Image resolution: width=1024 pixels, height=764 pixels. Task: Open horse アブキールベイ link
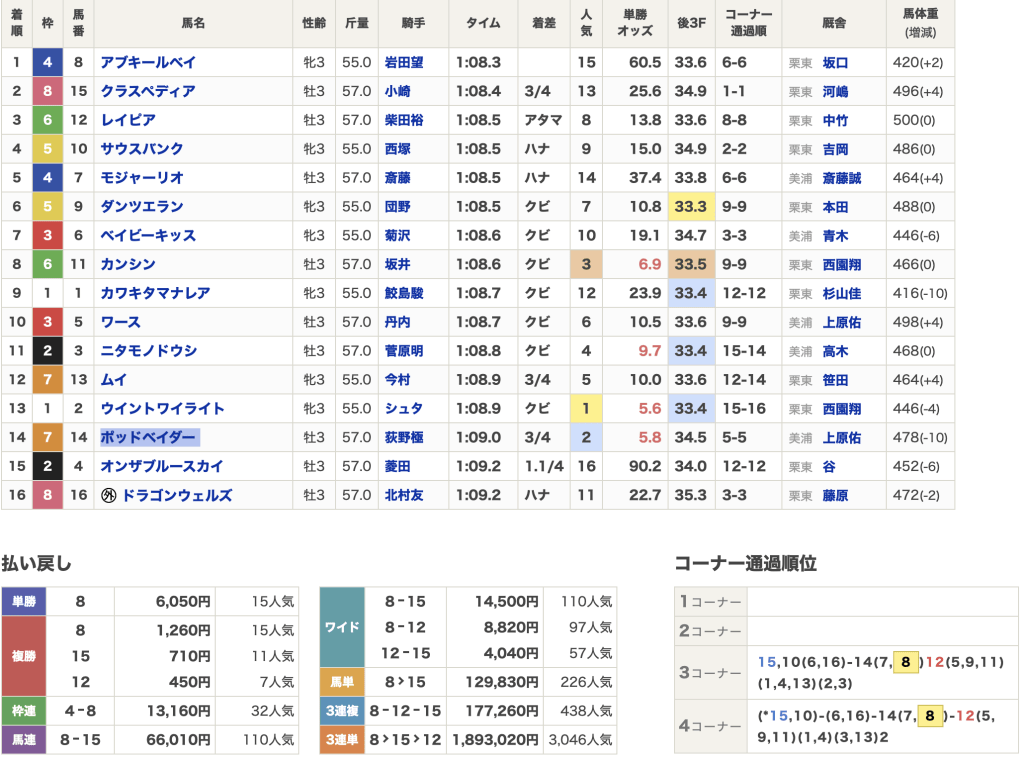coord(148,63)
